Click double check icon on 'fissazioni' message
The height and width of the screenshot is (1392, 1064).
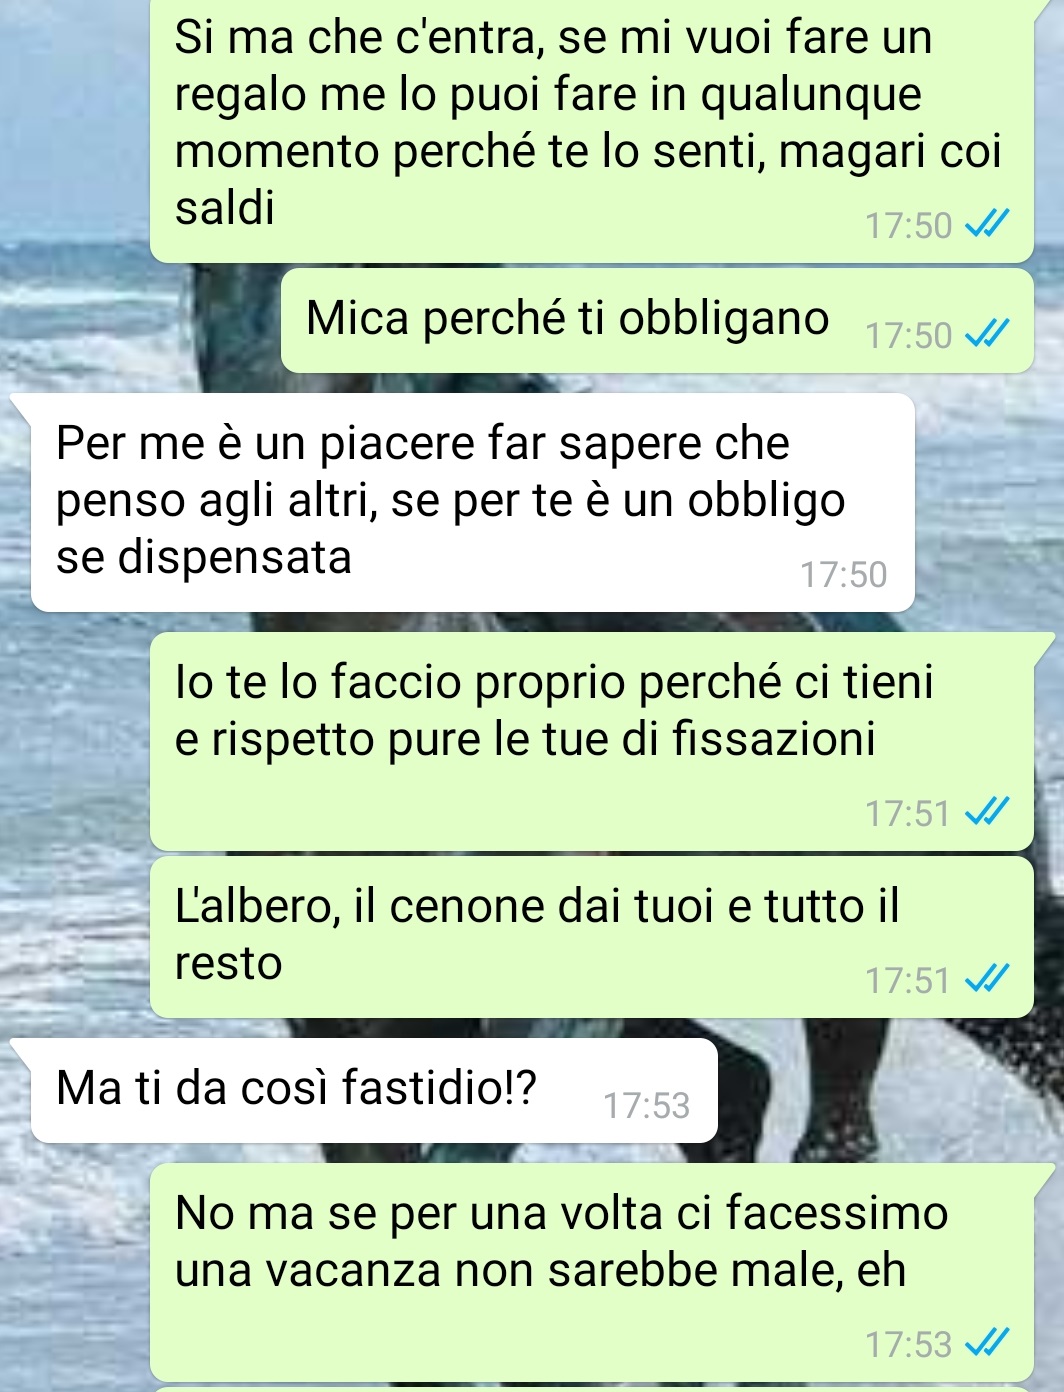point(986,813)
